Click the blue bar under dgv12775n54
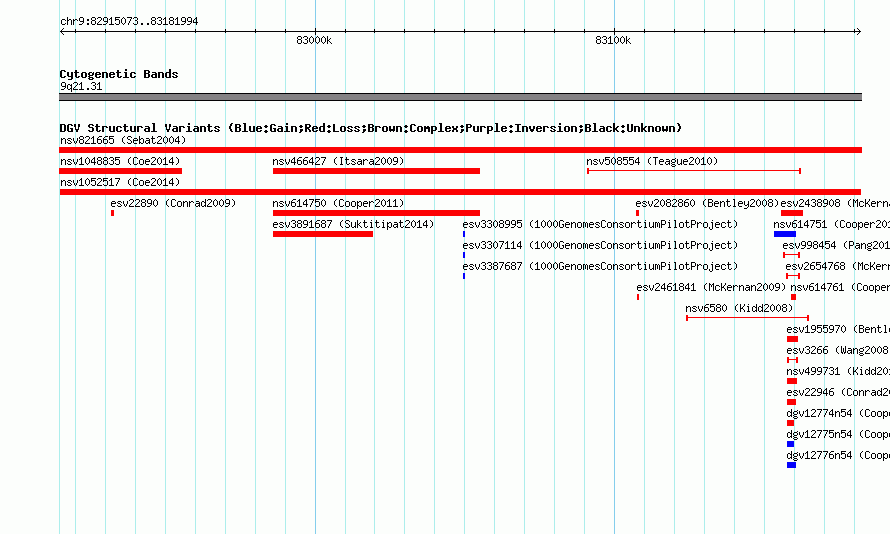This screenshot has height=534, width=890. coord(791,444)
